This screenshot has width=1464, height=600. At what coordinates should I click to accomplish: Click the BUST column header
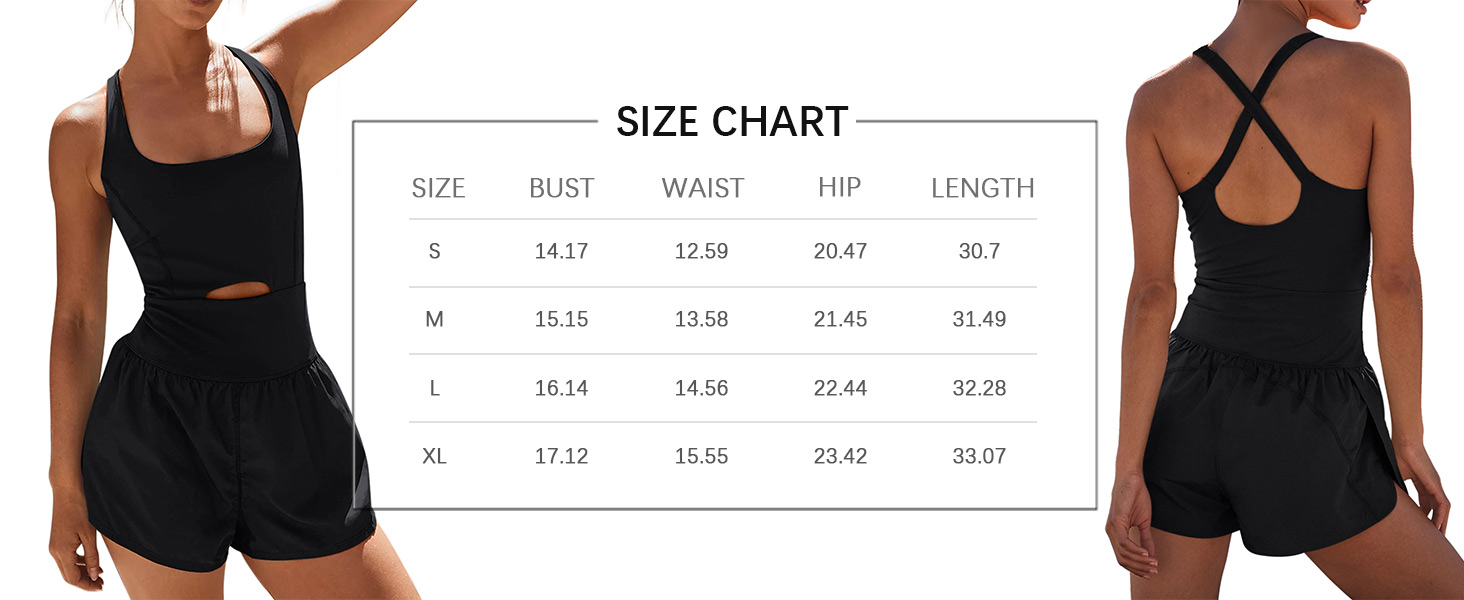561,188
